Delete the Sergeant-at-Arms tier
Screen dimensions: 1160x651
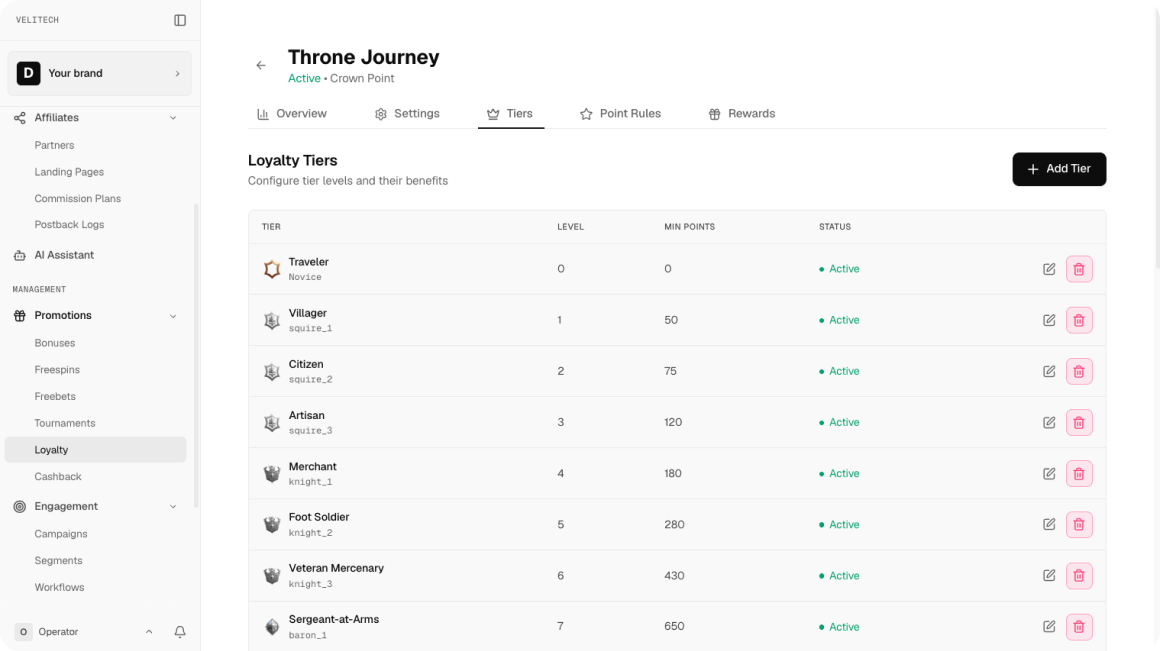[1079, 627]
